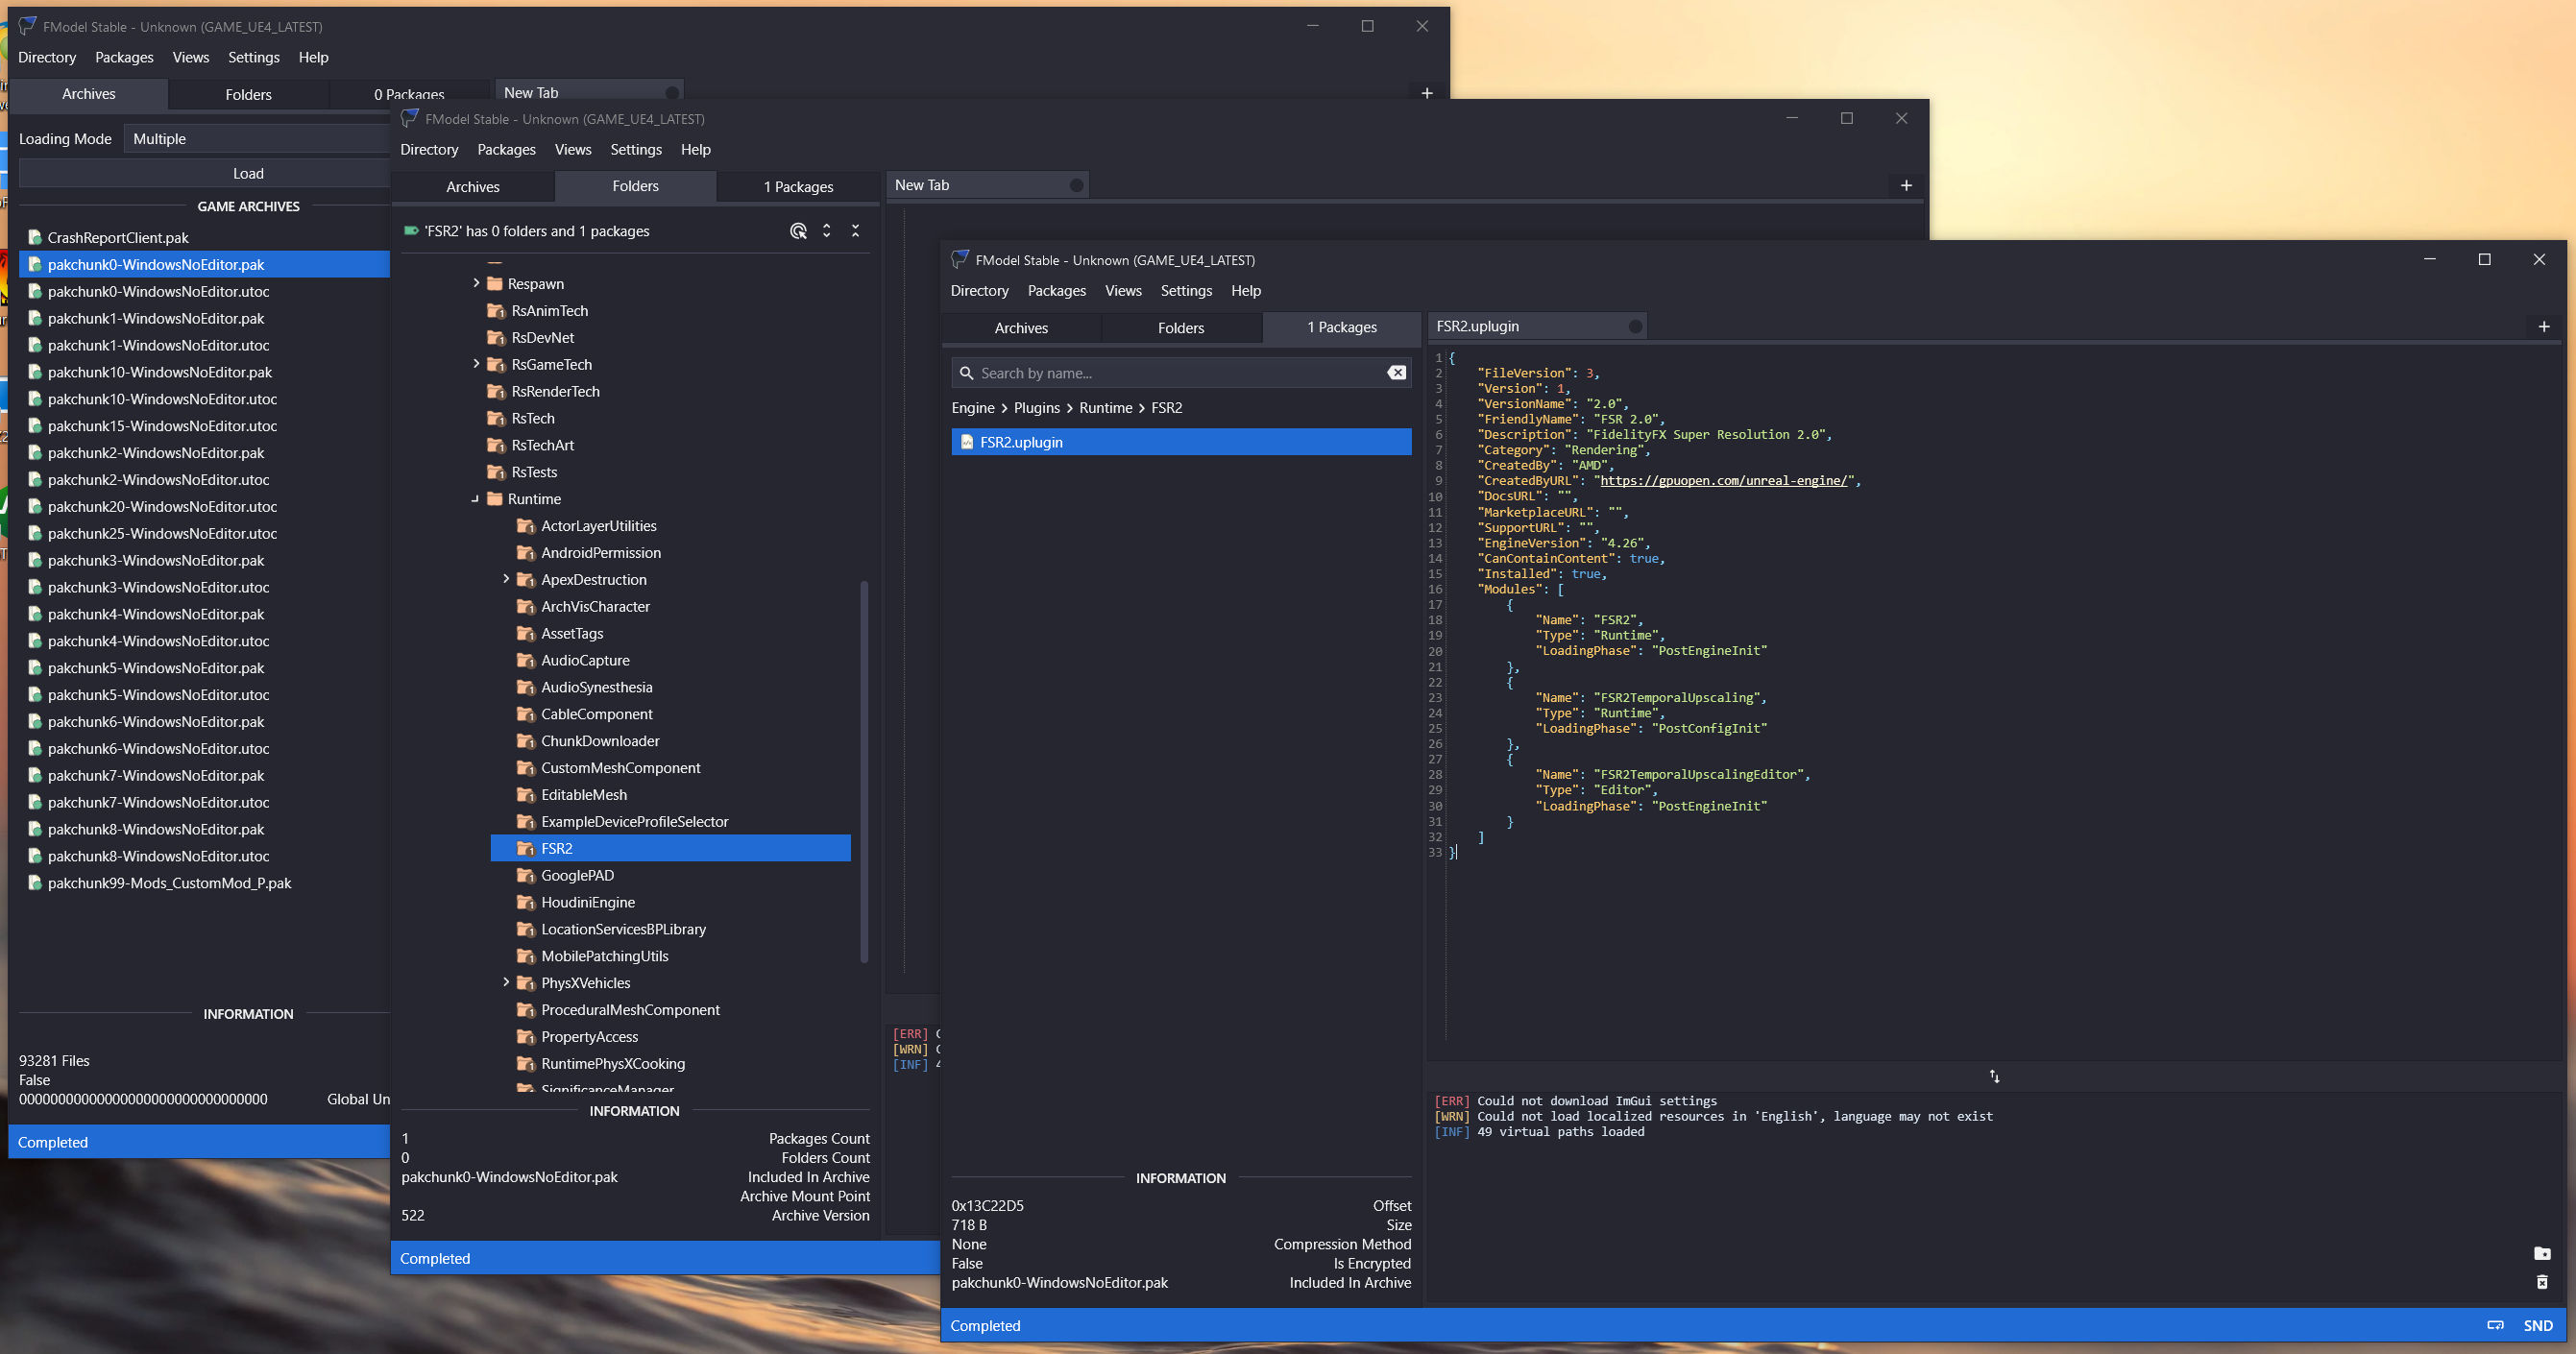Click Engine in the breadcrumb path
The height and width of the screenshot is (1354, 2576).
[973, 408]
